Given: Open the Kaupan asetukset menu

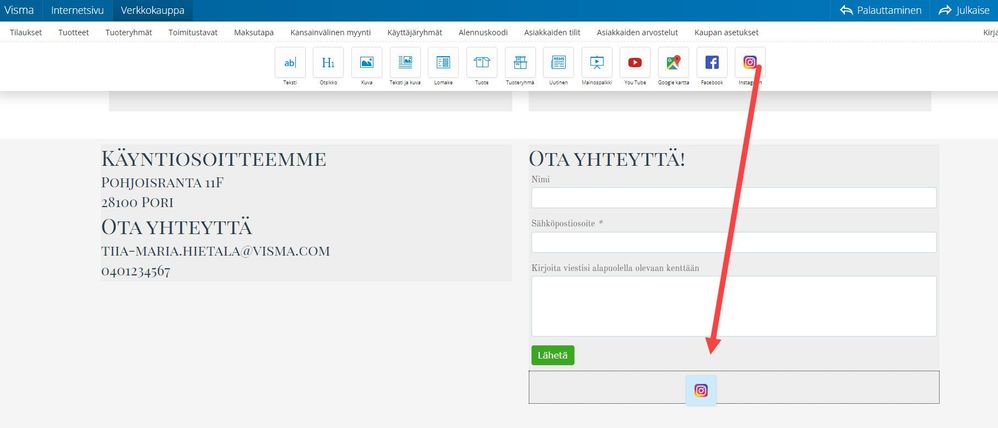Looking at the screenshot, I should [726, 32].
